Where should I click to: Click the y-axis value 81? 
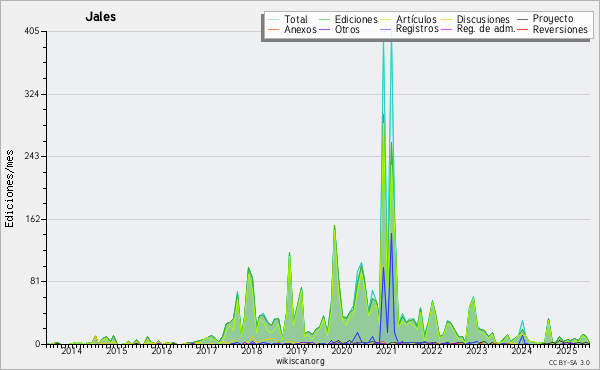pyautogui.click(x=34, y=282)
